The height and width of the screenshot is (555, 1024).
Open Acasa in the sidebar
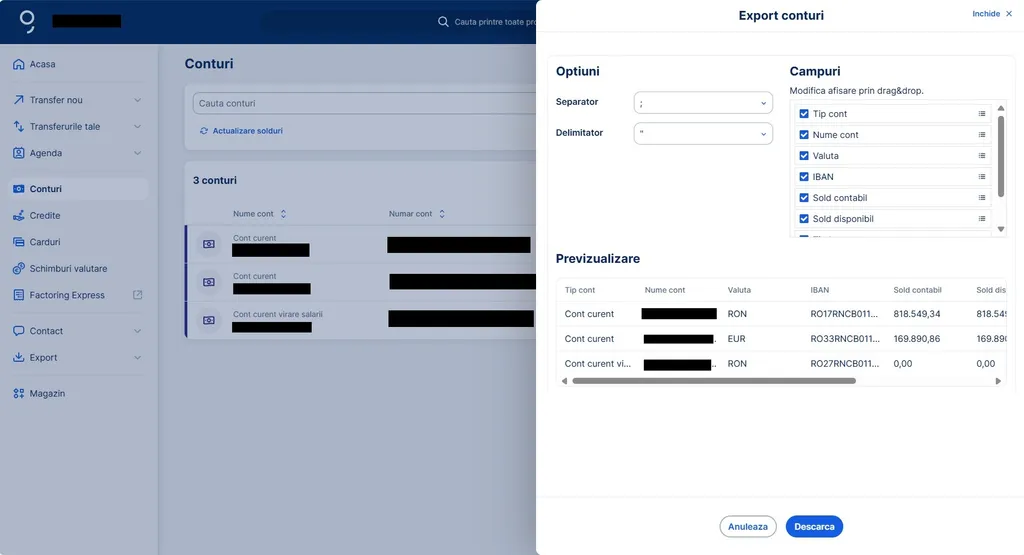(x=78, y=64)
